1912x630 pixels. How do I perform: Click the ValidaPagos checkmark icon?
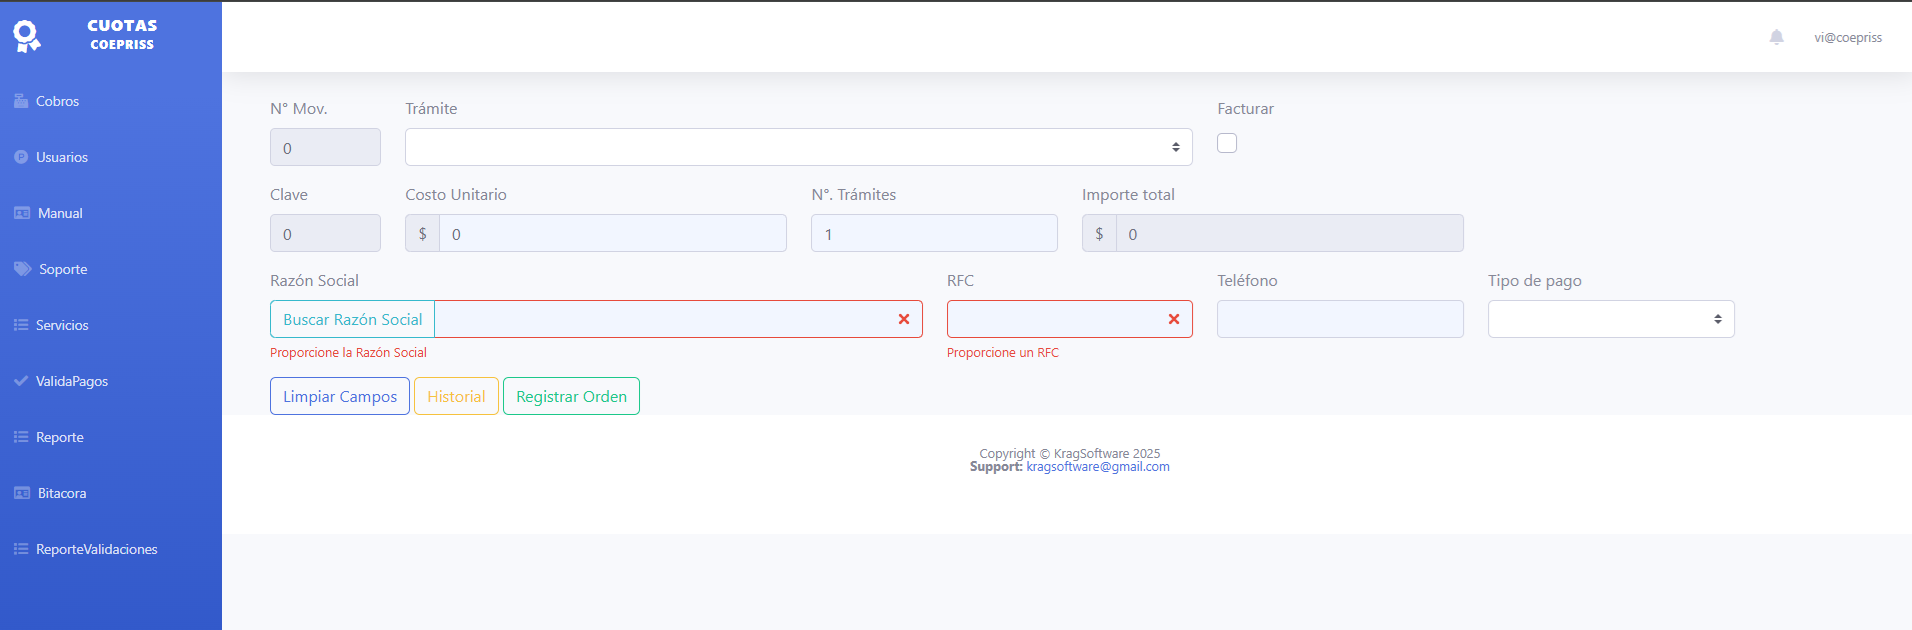tap(21, 381)
